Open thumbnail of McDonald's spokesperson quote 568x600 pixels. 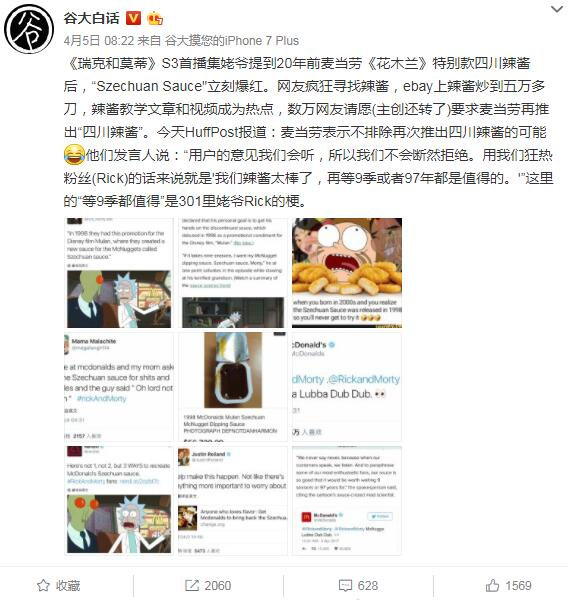pos(347,501)
